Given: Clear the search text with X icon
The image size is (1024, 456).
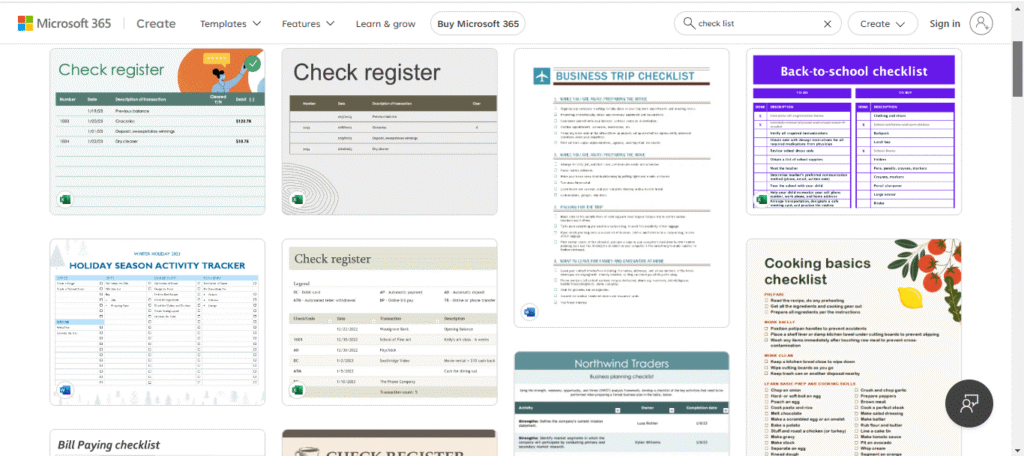Looking at the screenshot, I should 827,24.
